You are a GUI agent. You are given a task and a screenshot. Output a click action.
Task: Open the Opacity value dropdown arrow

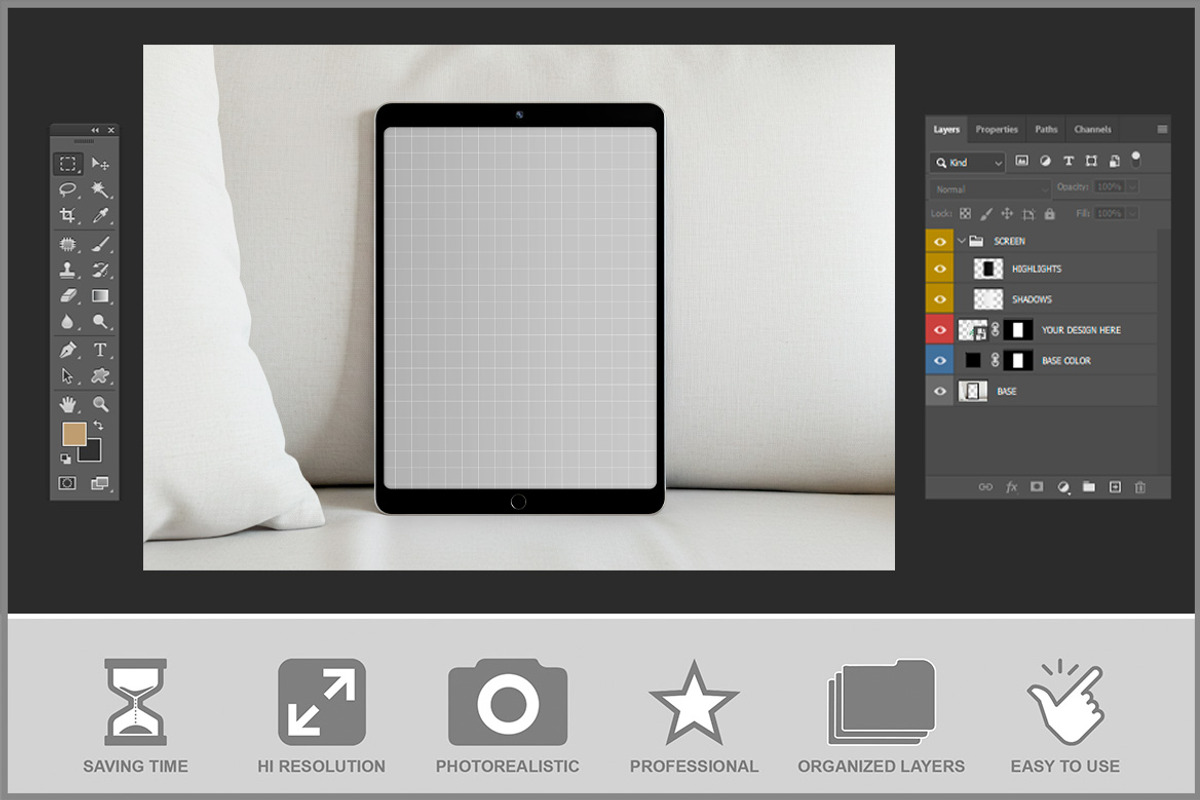[x=1132, y=187]
